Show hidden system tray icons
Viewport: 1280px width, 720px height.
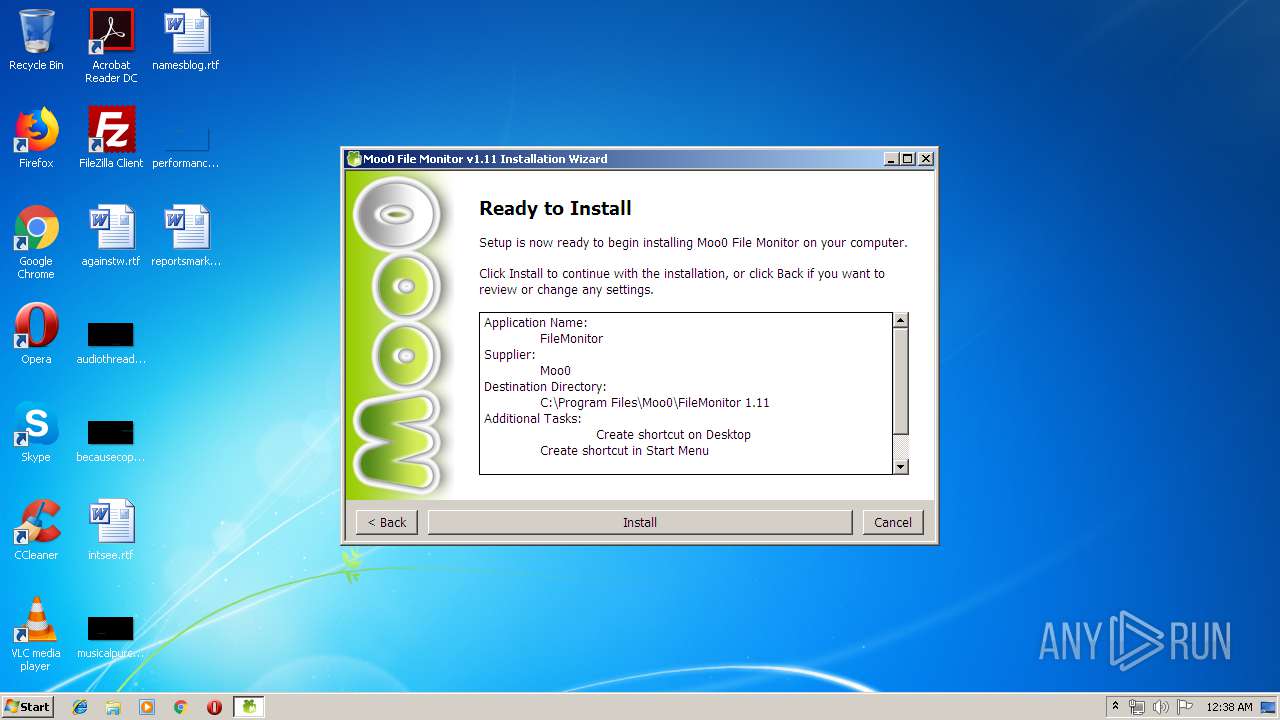click(x=1115, y=707)
